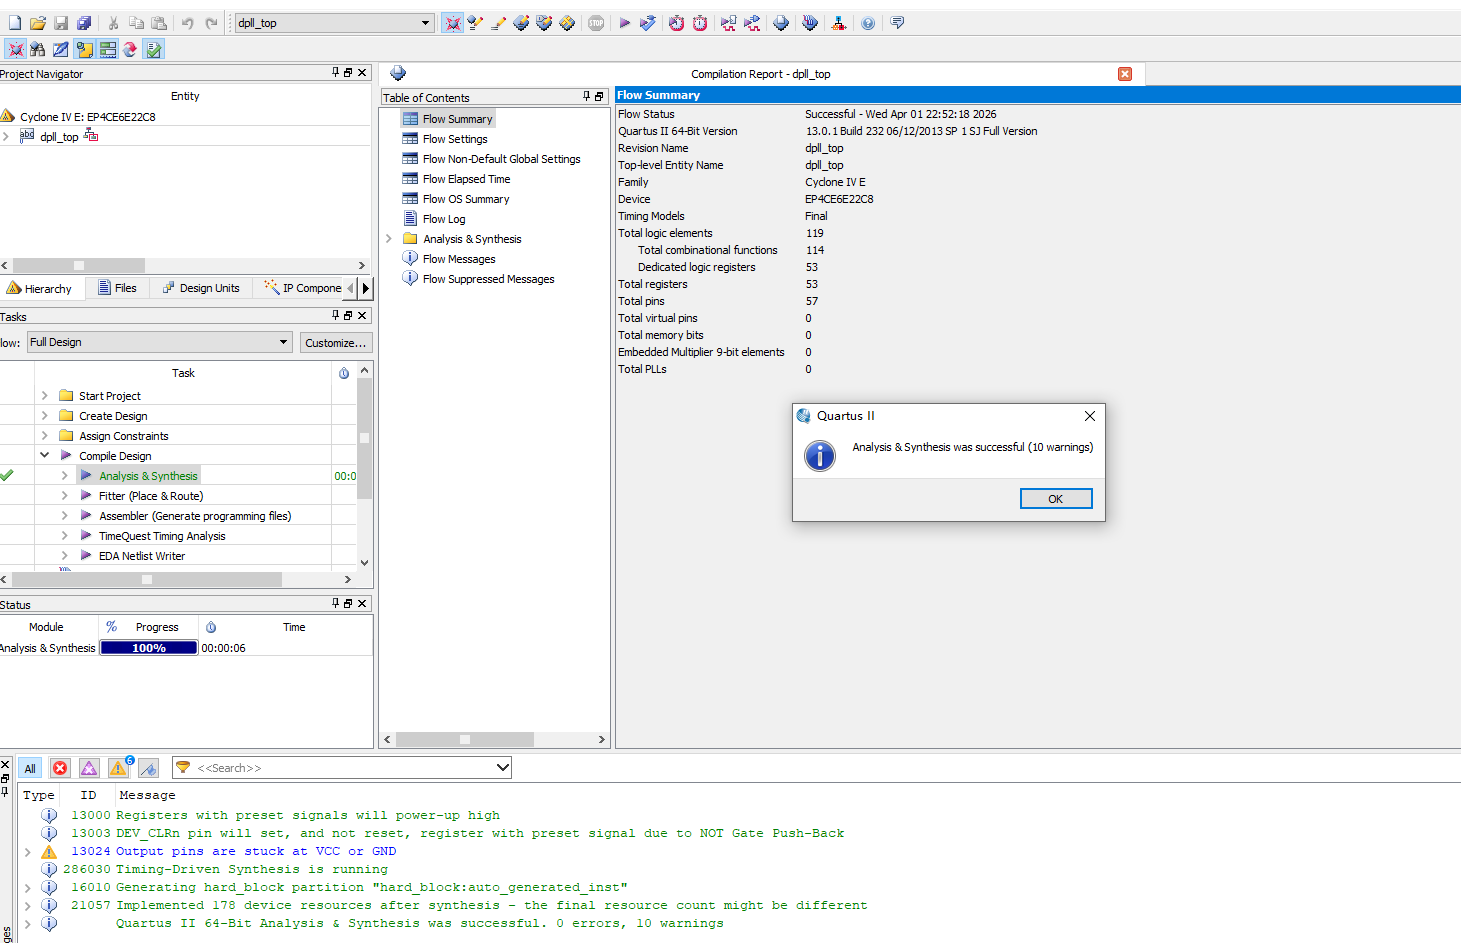Click the Stop Processing icon
Viewport: 1461px width, 943px height.
[596, 23]
